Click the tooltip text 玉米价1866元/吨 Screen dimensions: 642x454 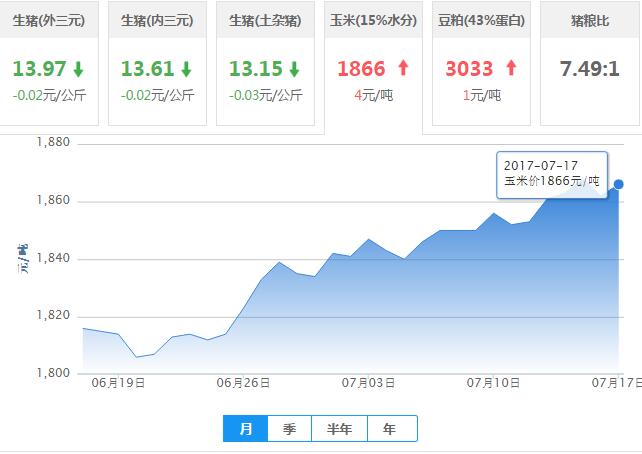coord(552,181)
